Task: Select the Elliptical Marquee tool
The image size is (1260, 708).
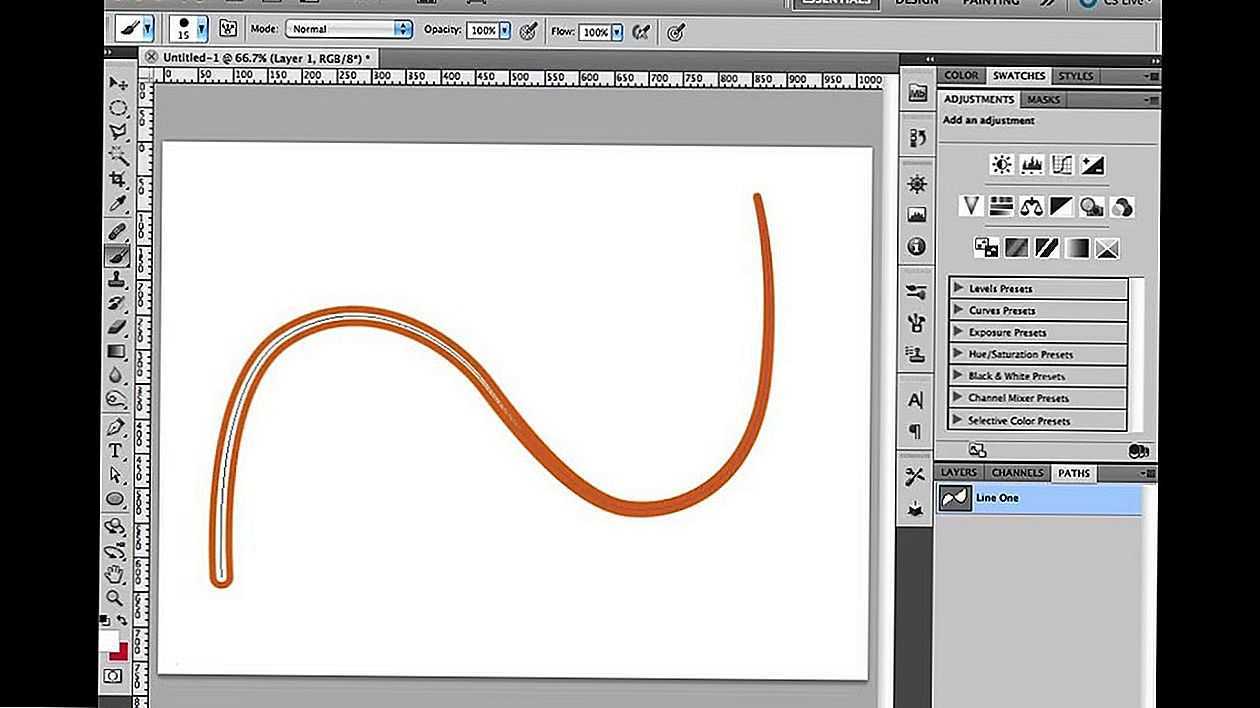Action: (117, 107)
